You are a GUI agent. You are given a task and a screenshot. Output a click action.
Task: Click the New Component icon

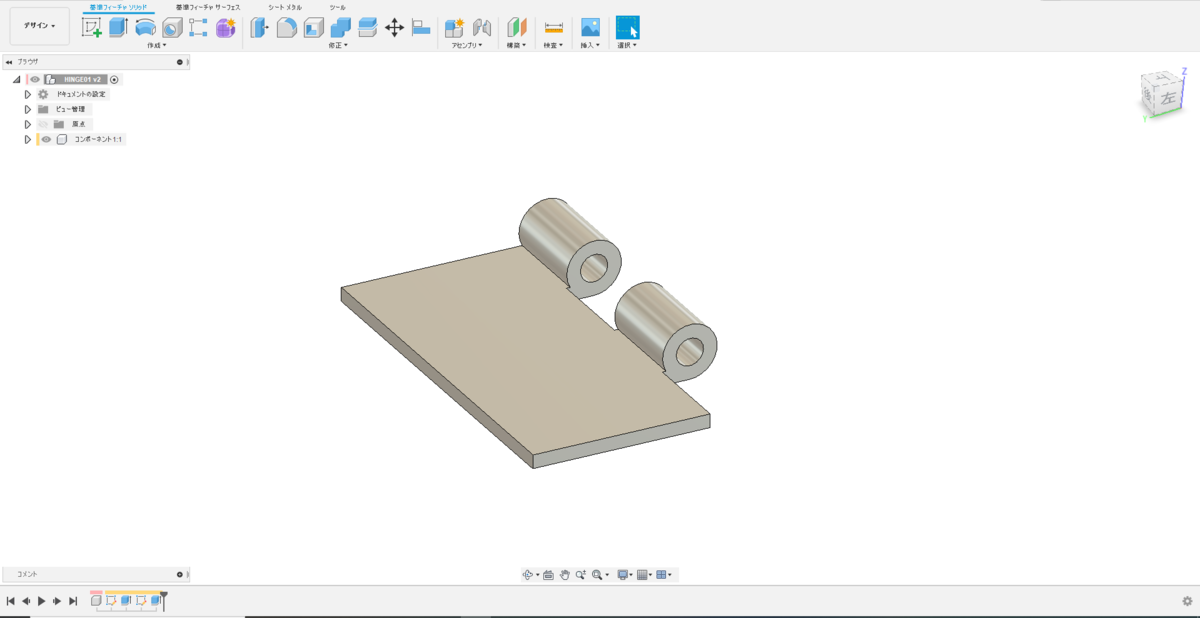pyautogui.click(x=454, y=28)
